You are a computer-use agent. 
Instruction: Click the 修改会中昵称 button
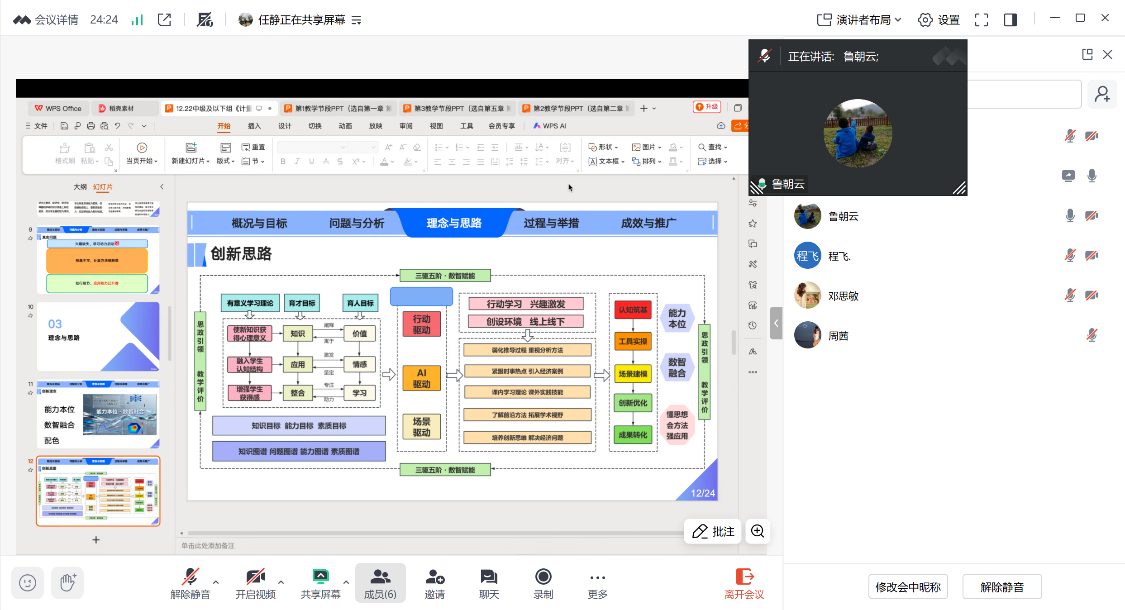(x=907, y=587)
